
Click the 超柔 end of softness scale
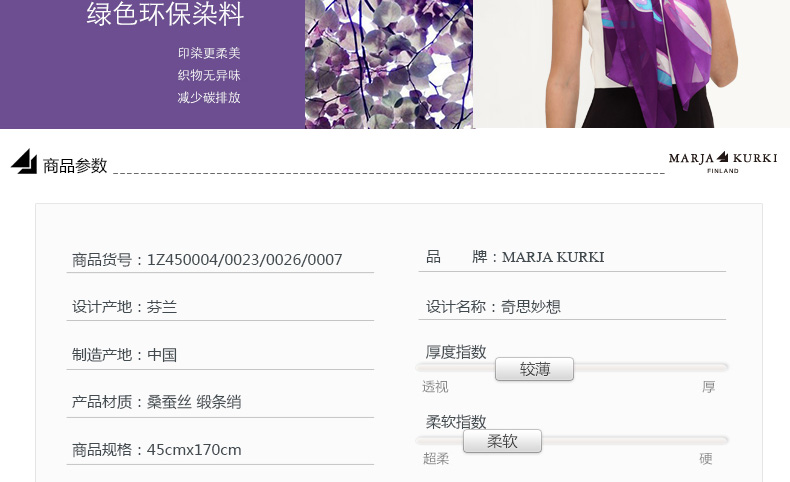tap(436, 459)
